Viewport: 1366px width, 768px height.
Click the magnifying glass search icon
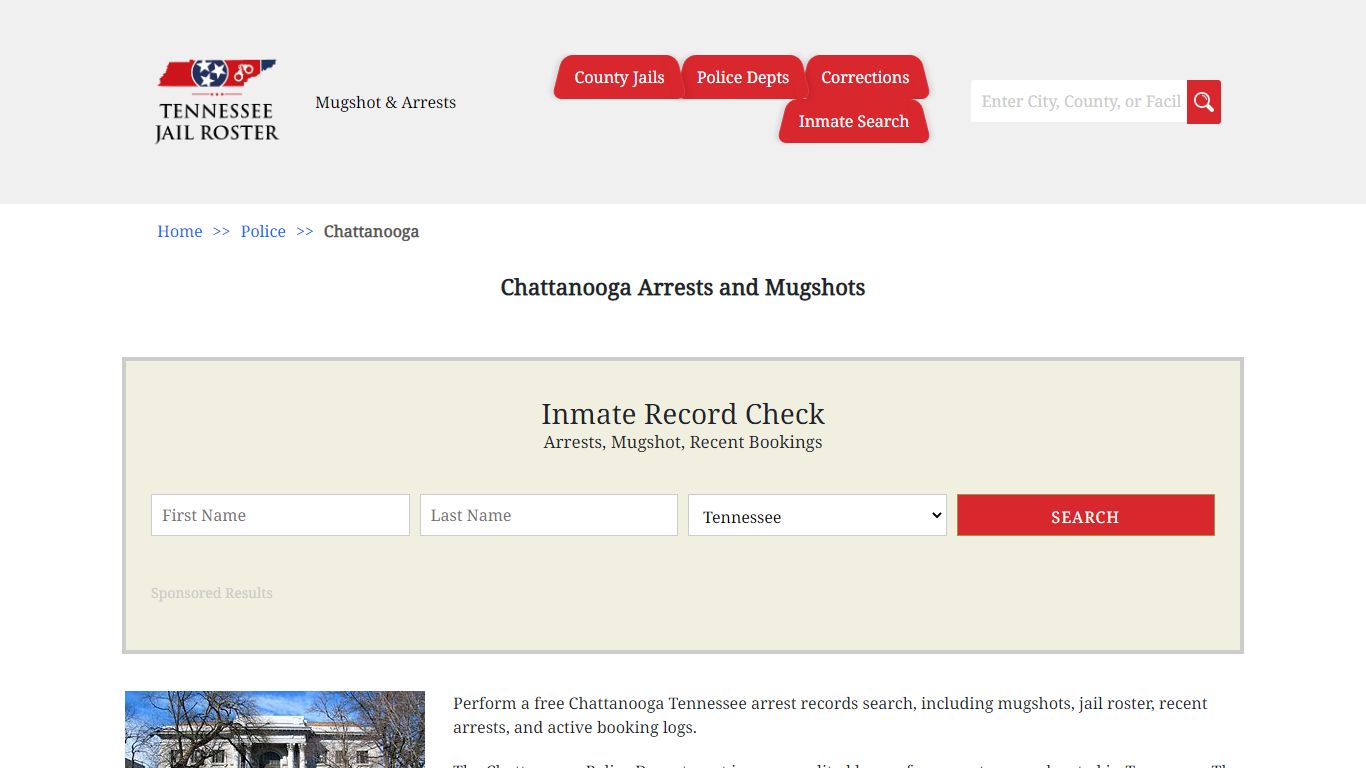point(1204,102)
